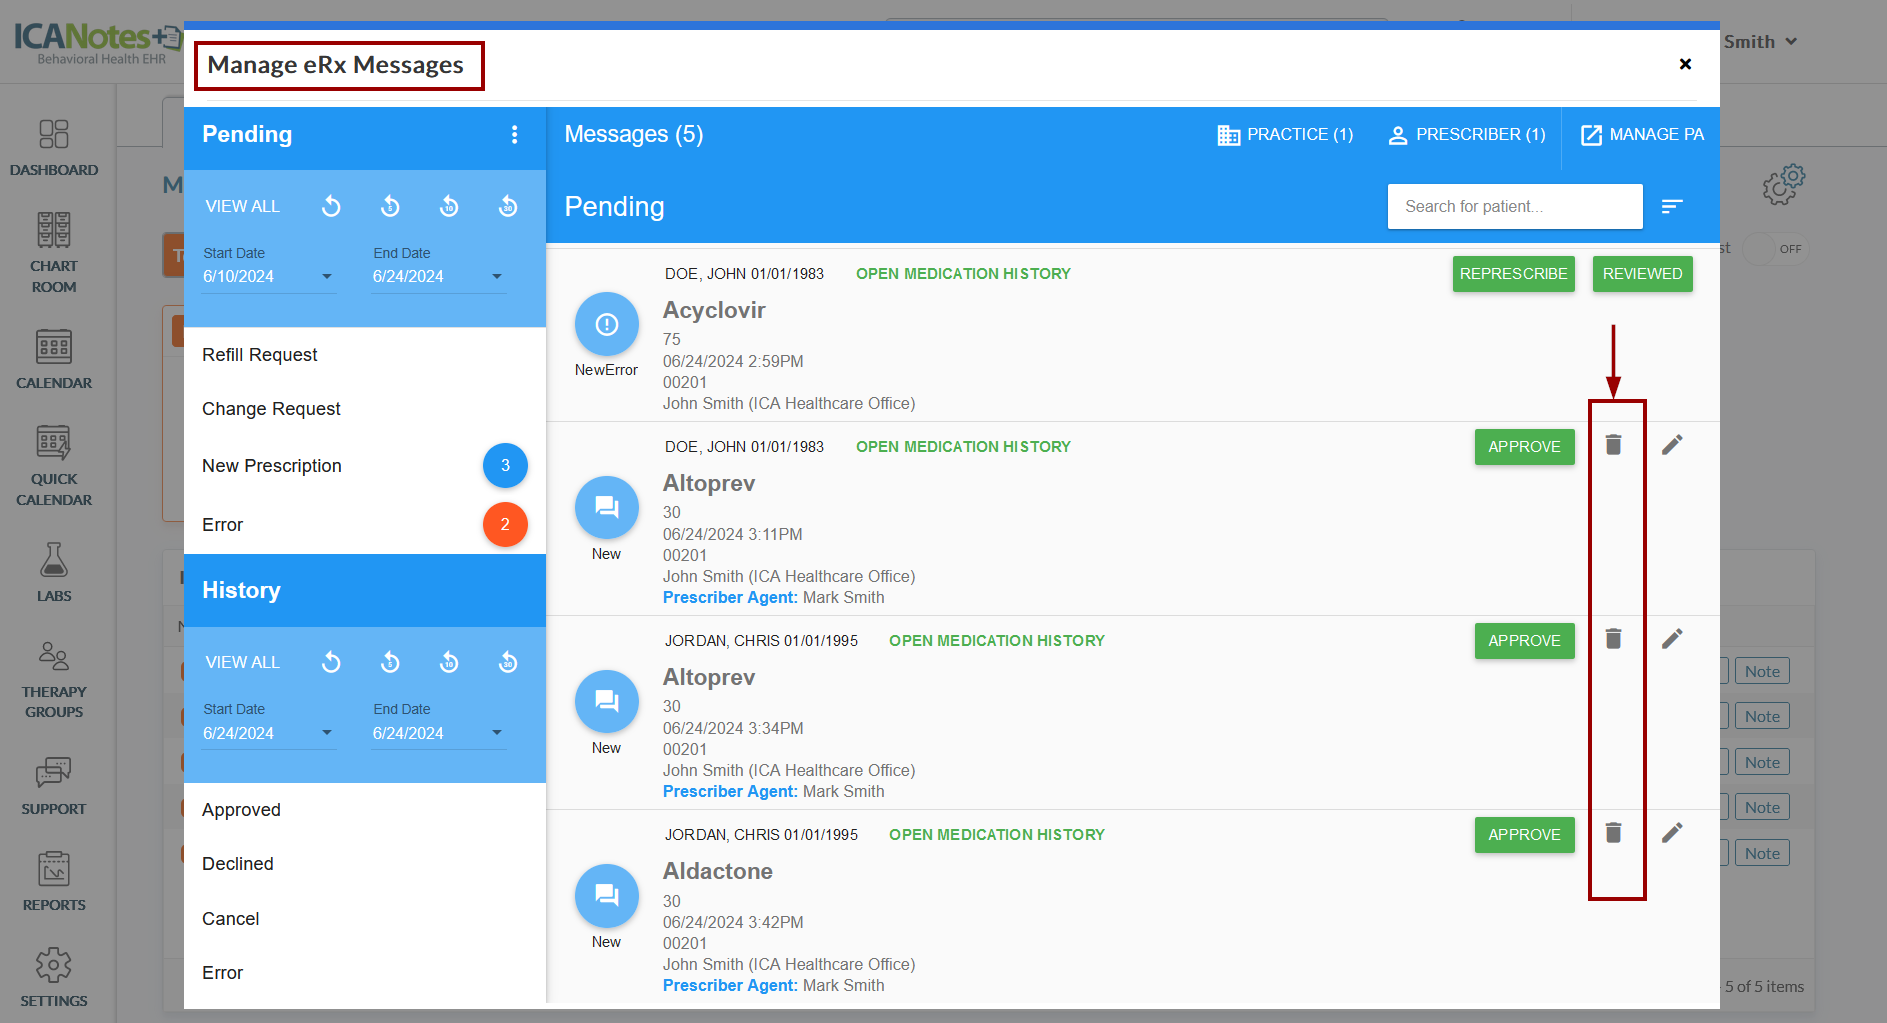Expand the Pending Start Date dropdown

[x=327, y=277]
